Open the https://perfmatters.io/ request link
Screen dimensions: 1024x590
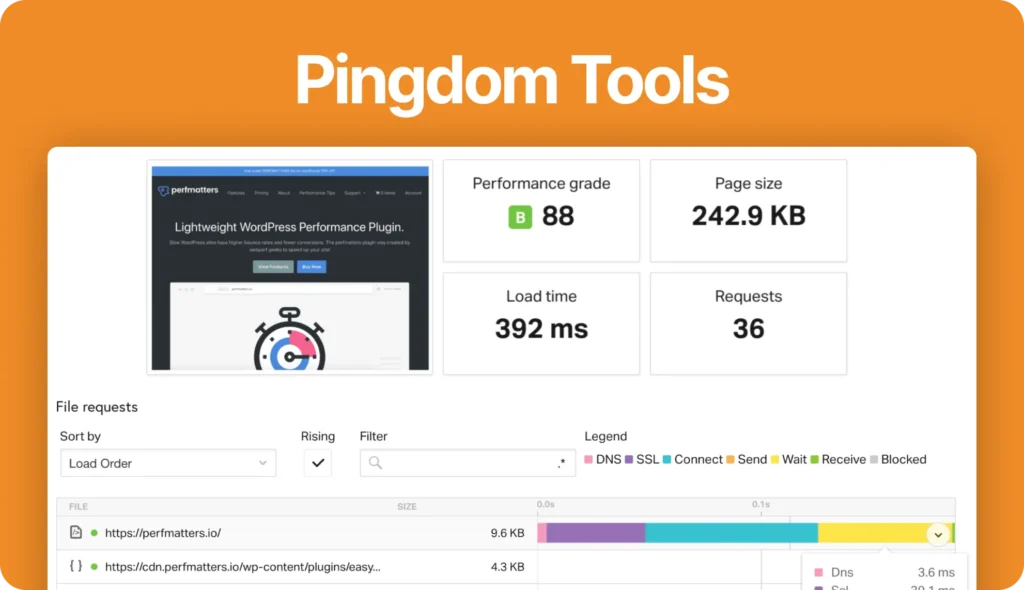[163, 534]
